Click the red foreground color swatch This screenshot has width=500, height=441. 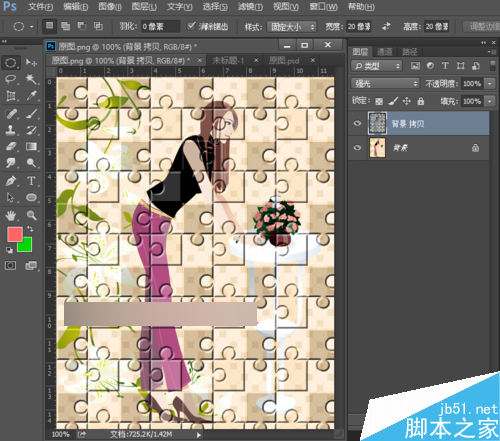pos(15,234)
